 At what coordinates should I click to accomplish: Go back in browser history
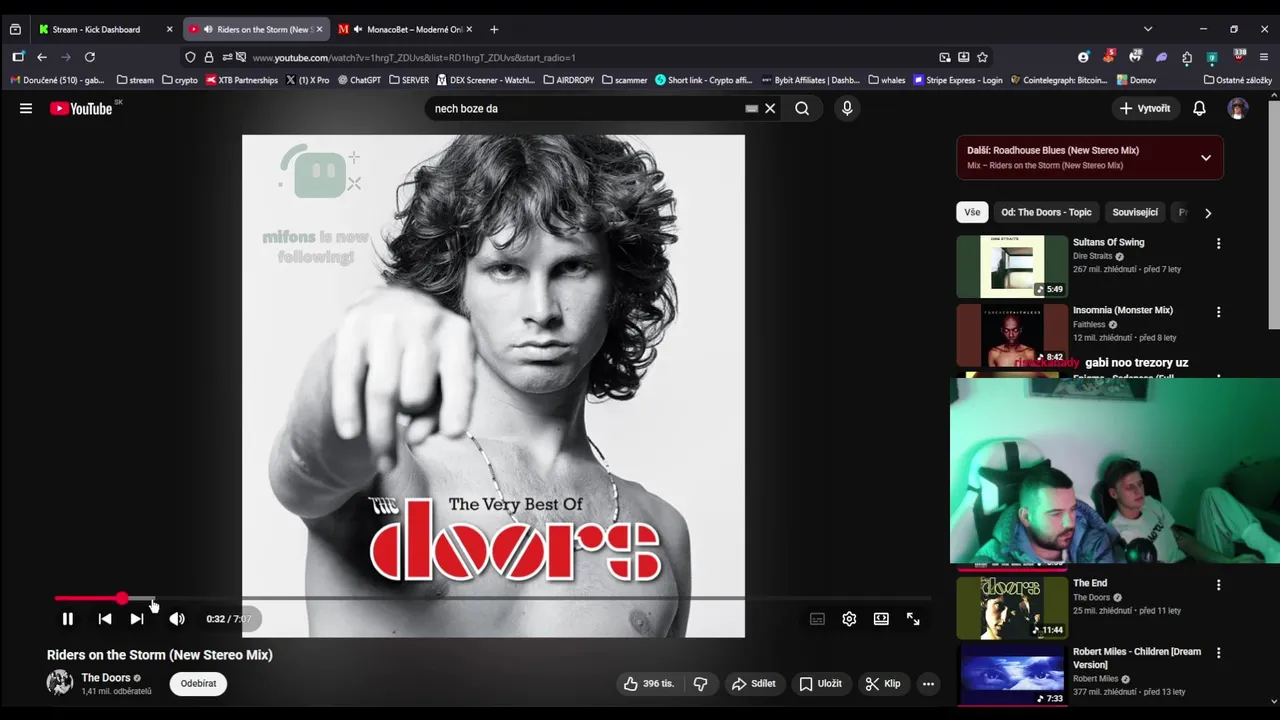pos(42,57)
